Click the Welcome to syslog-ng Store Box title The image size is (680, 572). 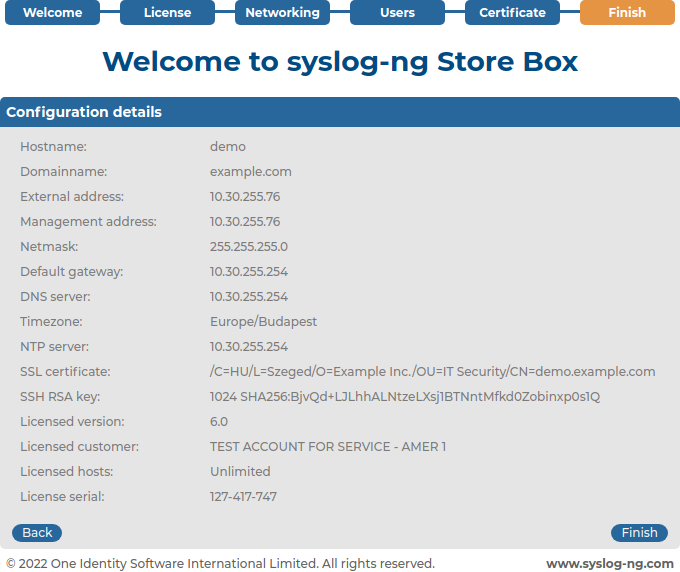coord(340,62)
